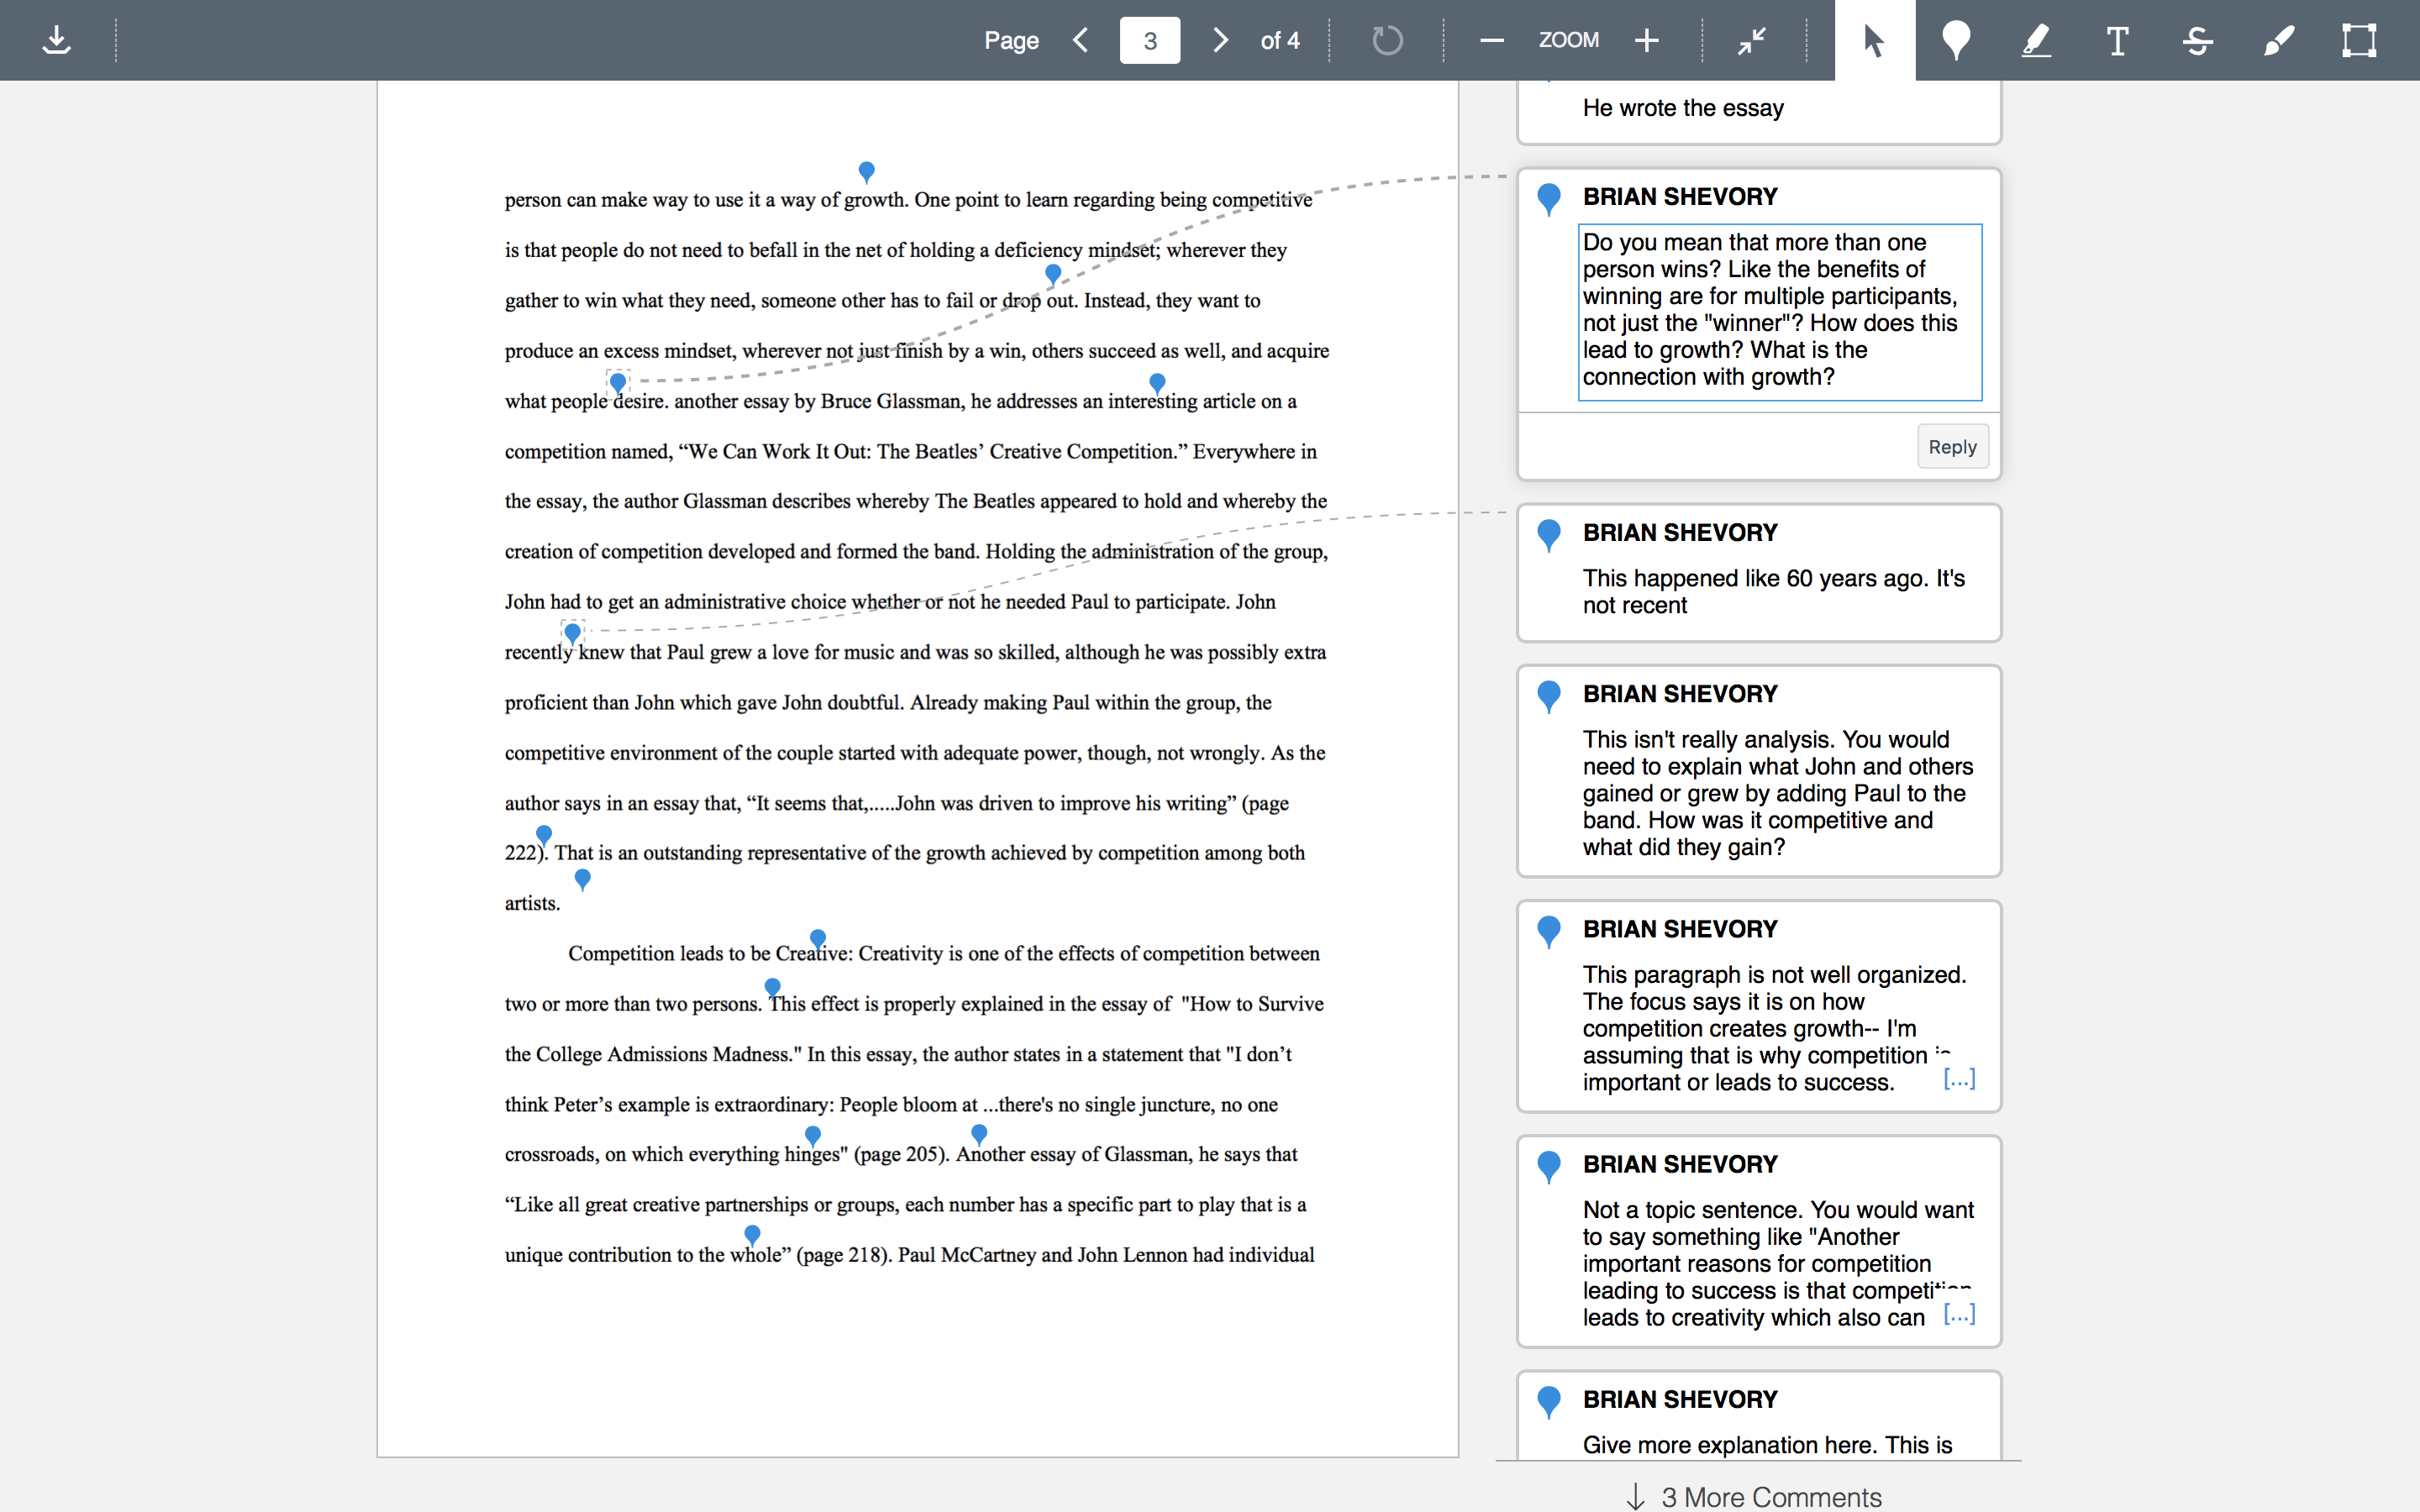Click the comment text 'He wrote the essay'

(1683, 108)
